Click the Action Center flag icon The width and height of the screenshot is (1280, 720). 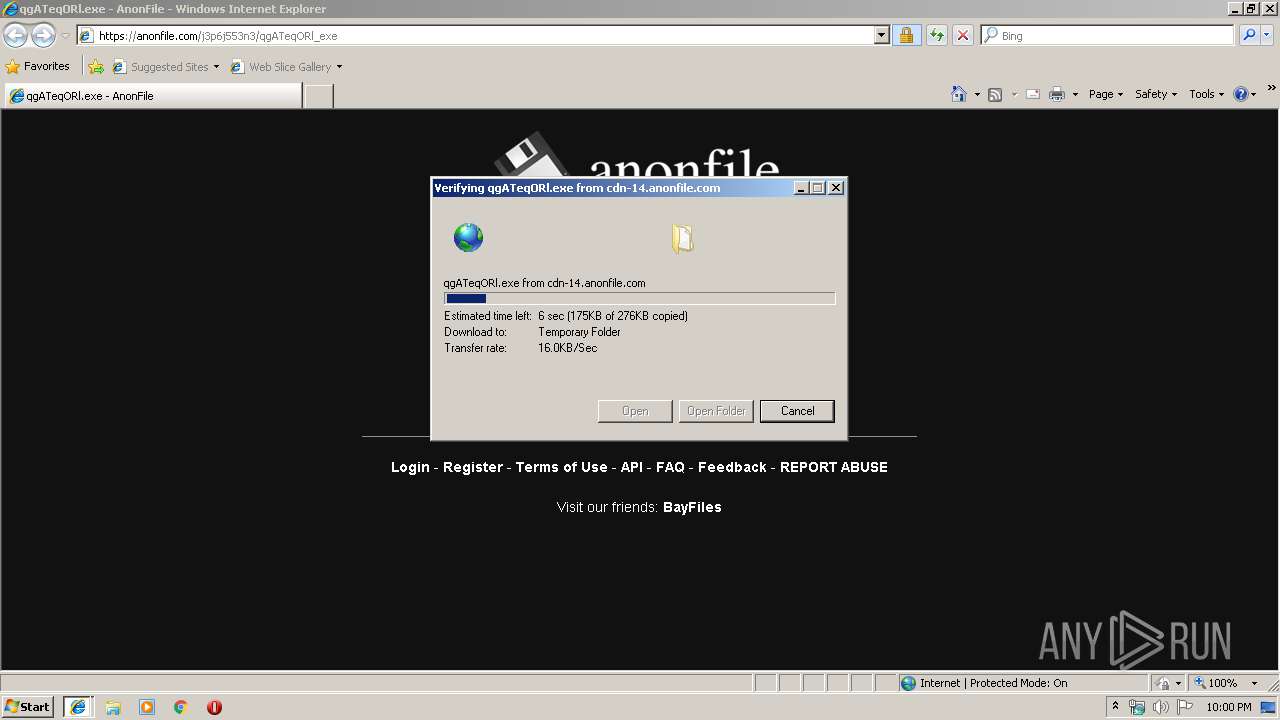point(1185,707)
